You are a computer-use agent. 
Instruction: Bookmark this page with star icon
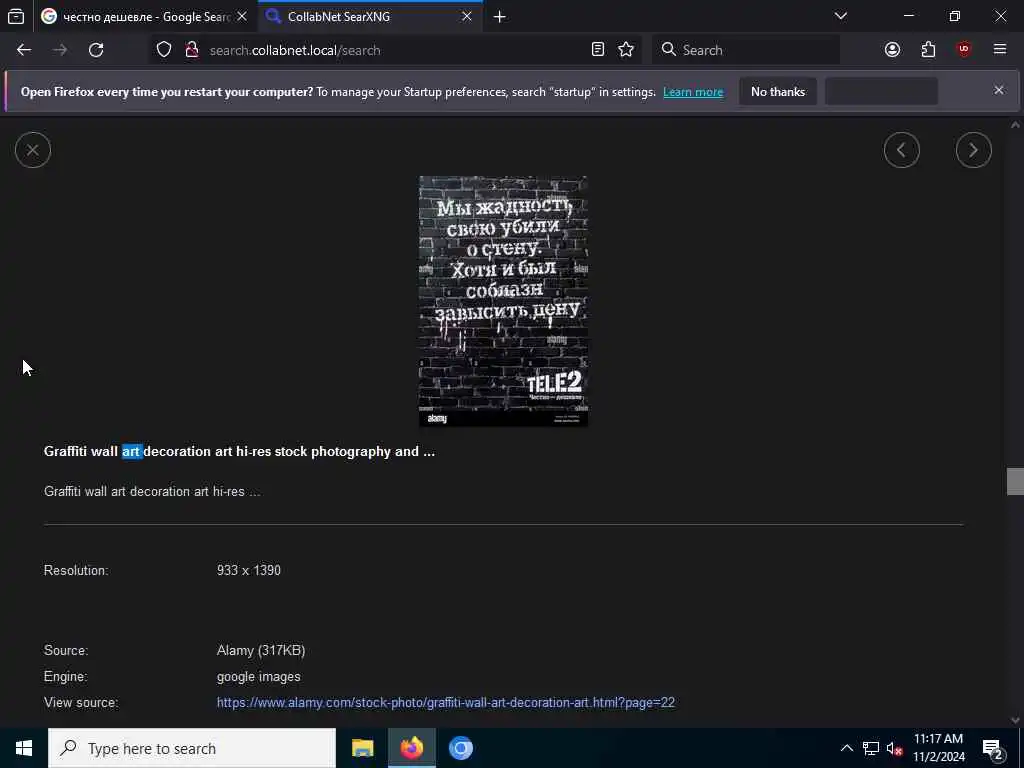tap(626, 50)
